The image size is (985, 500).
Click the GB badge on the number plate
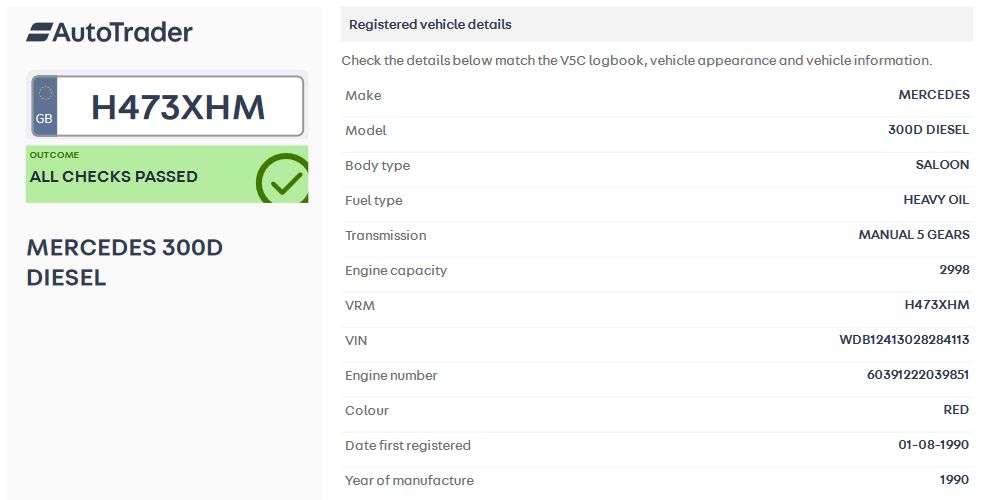click(45, 106)
